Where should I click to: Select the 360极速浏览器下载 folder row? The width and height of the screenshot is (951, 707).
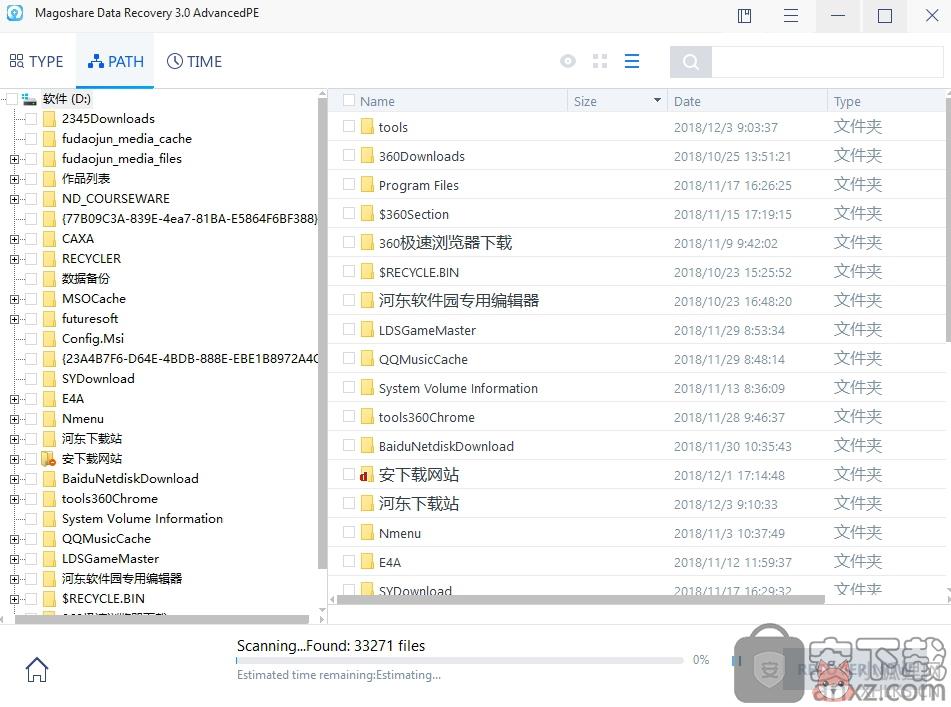(x=637, y=243)
